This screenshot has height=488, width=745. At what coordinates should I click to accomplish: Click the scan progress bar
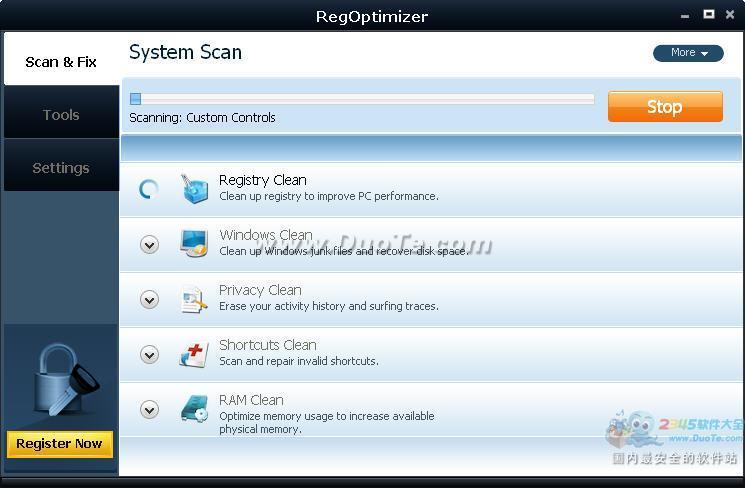click(x=362, y=99)
